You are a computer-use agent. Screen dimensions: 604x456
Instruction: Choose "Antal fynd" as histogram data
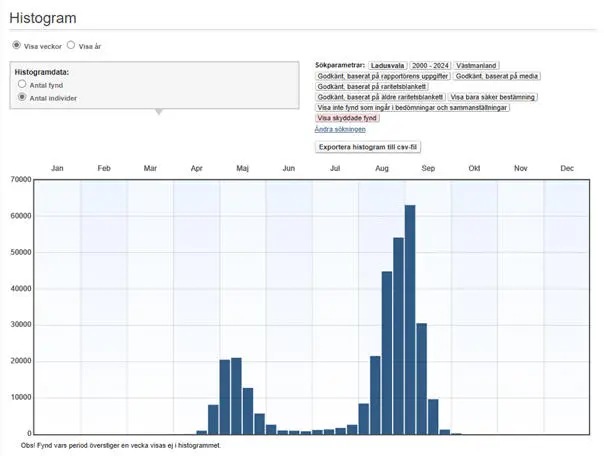(x=23, y=85)
